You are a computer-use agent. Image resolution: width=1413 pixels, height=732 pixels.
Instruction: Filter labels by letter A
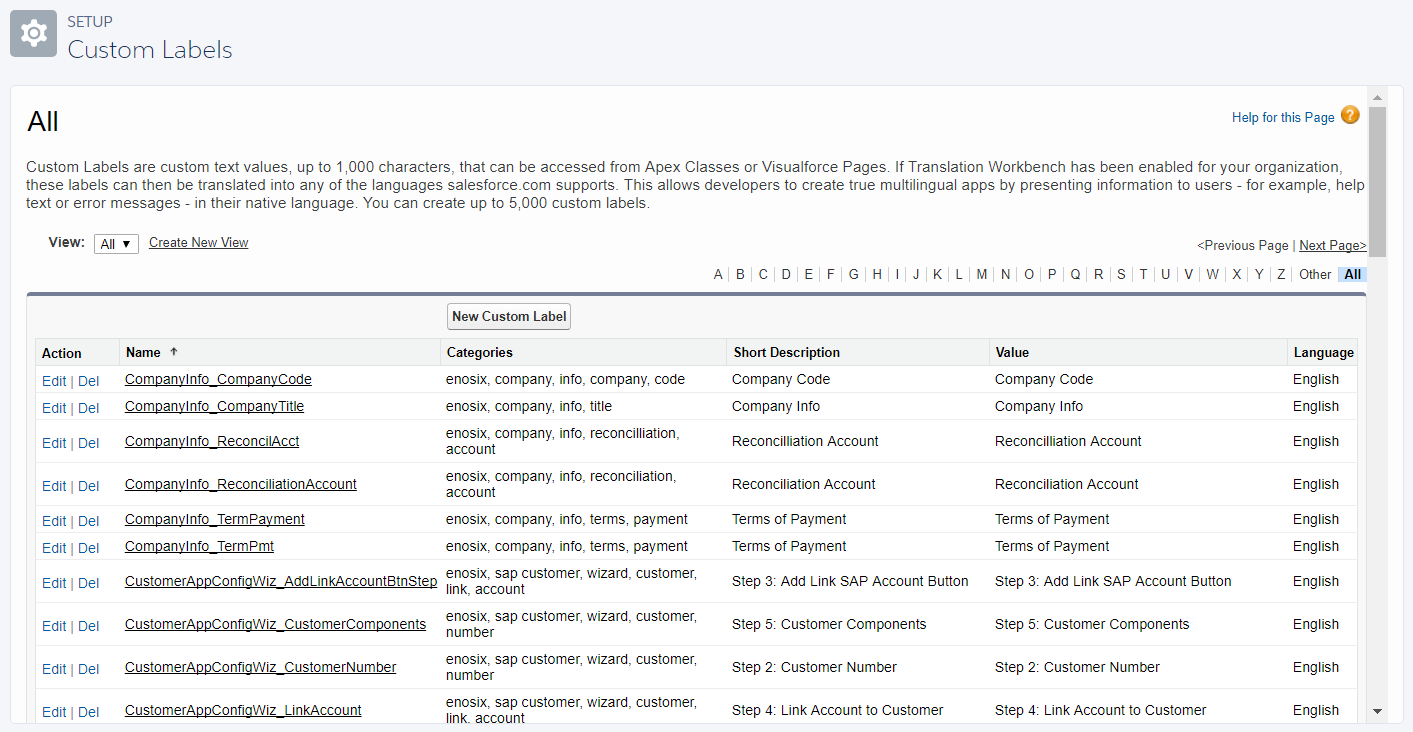718,274
